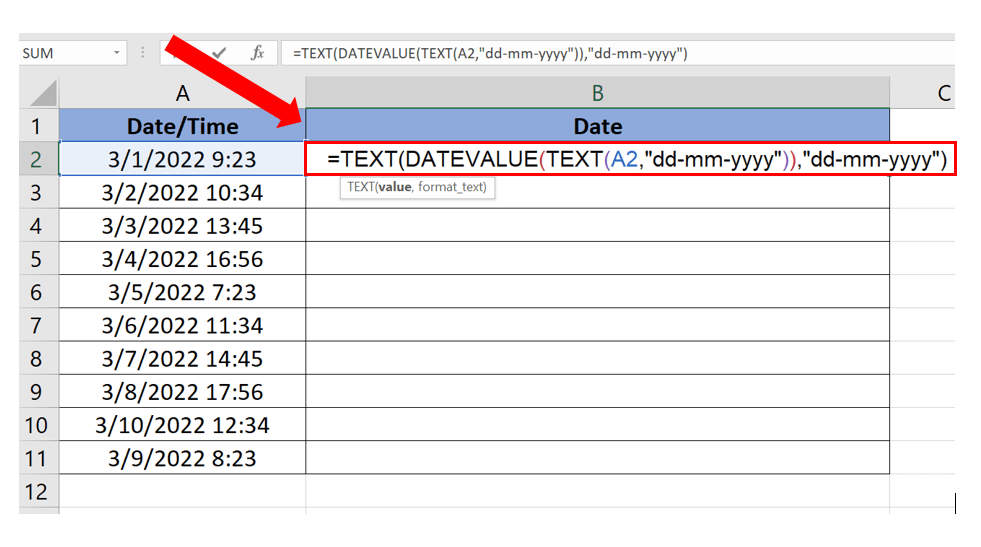
Task: Click cell with 3/3/2022 13:45
Action: pyautogui.click(x=182, y=226)
